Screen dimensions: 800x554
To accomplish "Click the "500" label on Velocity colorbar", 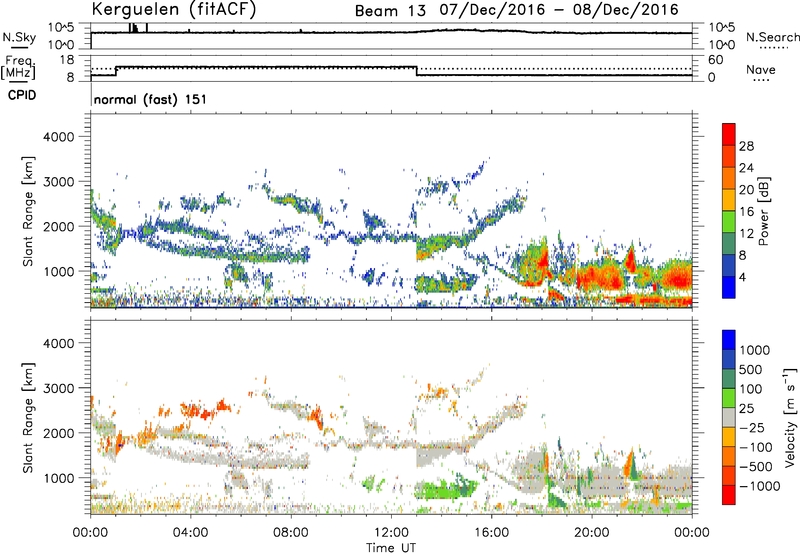I will 751,369.
